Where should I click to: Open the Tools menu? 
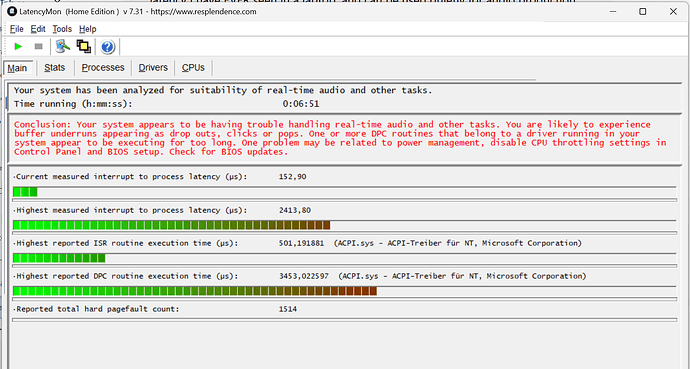tap(62, 29)
